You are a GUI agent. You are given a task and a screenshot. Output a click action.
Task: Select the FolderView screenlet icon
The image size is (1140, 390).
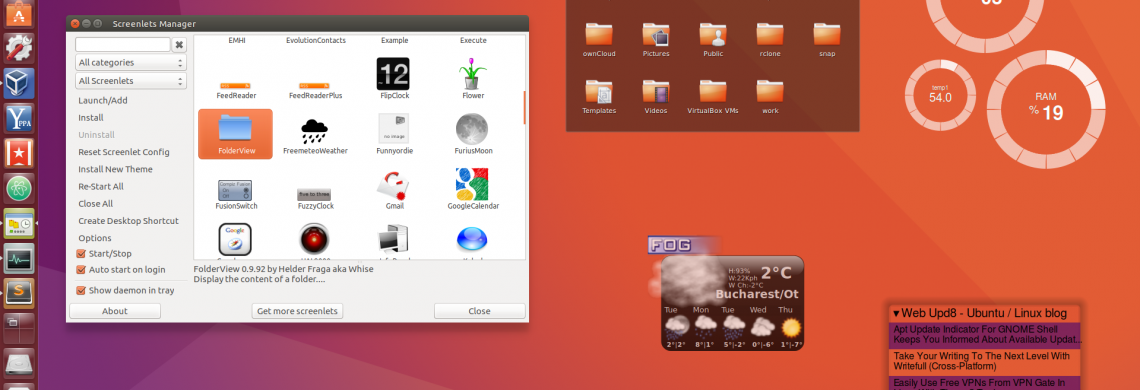pos(236,129)
